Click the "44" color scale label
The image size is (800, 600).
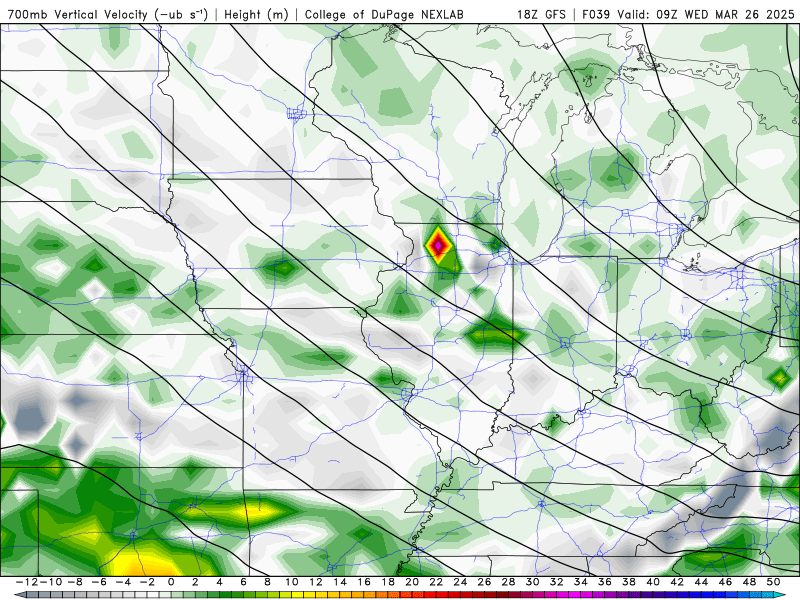(x=701, y=582)
